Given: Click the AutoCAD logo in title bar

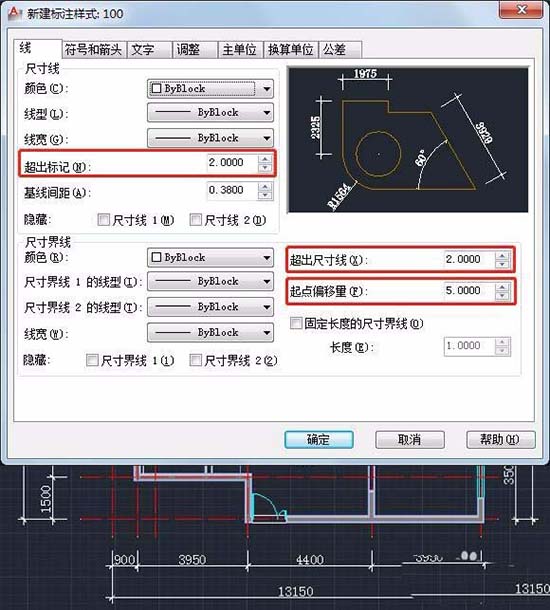Looking at the screenshot, I should (x=15, y=14).
